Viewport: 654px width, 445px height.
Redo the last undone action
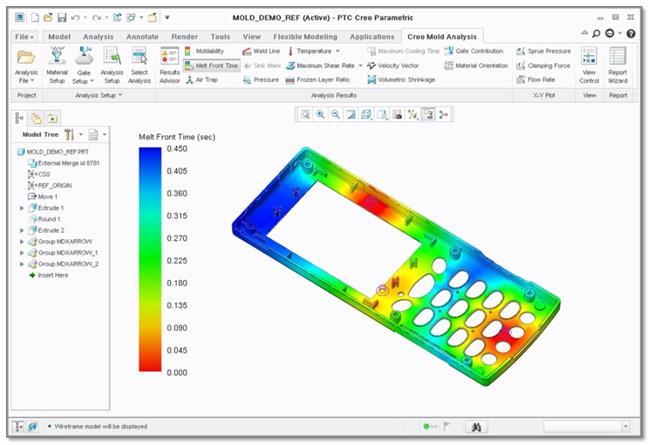(97, 18)
